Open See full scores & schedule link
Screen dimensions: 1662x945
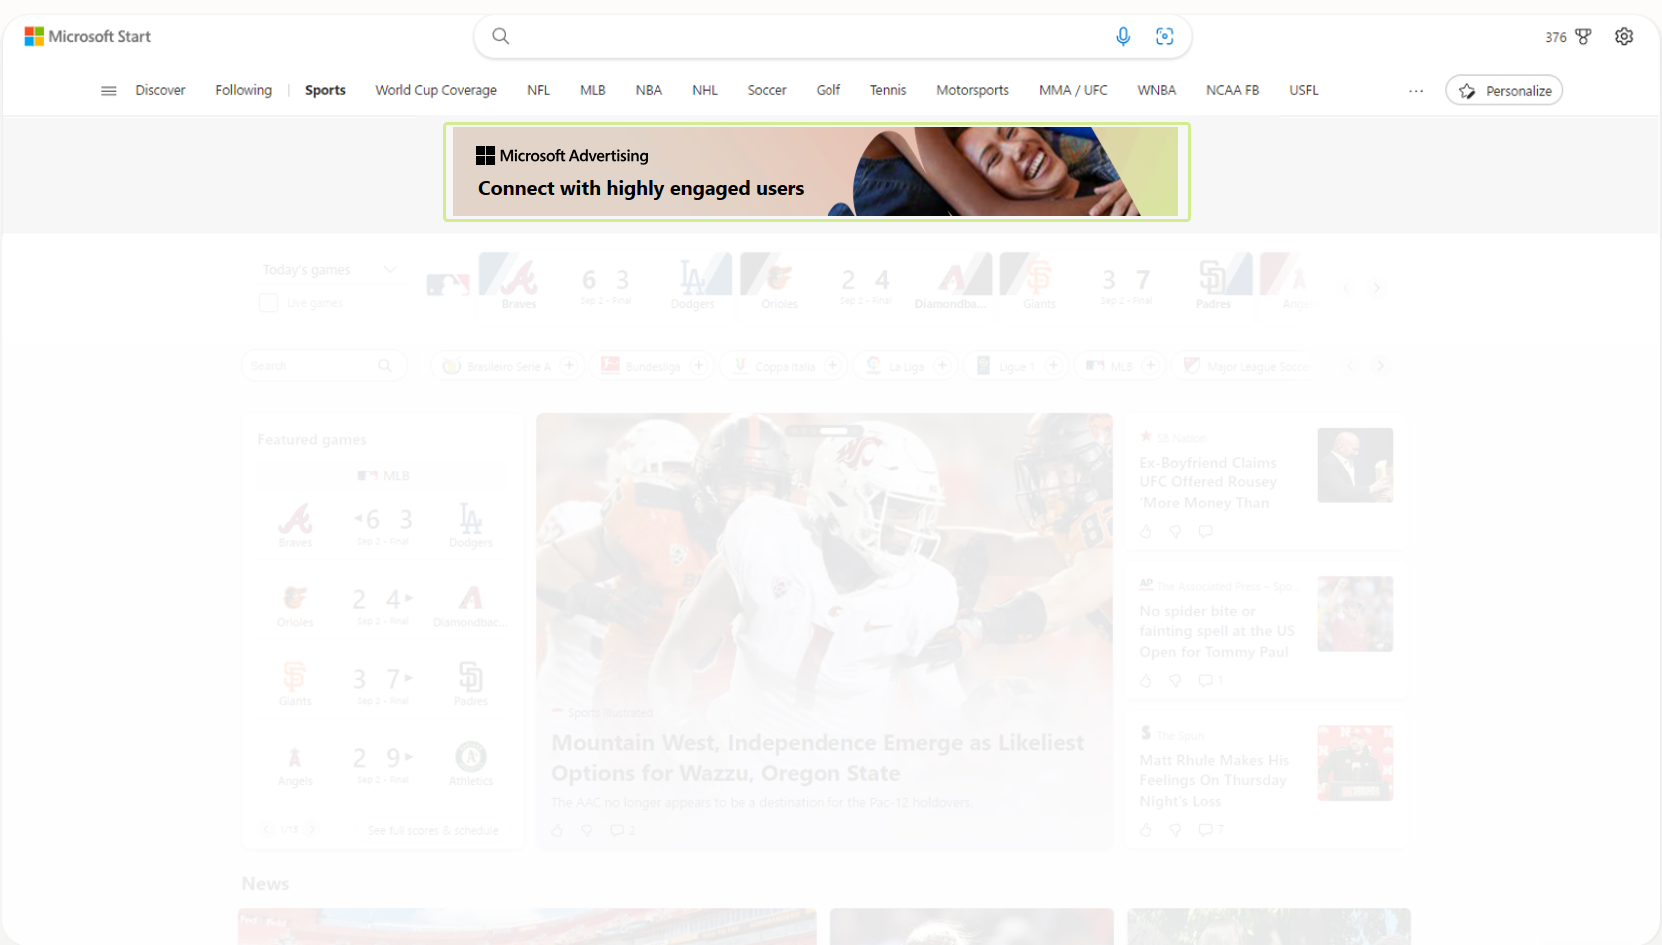tap(434, 830)
